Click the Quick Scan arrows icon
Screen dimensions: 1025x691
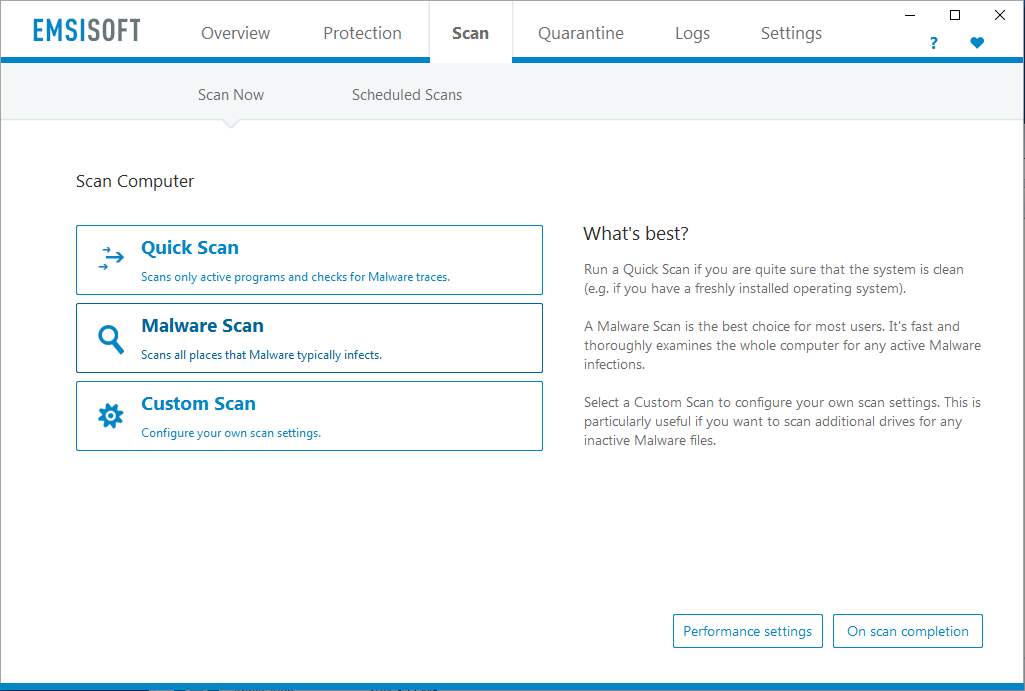[111, 258]
